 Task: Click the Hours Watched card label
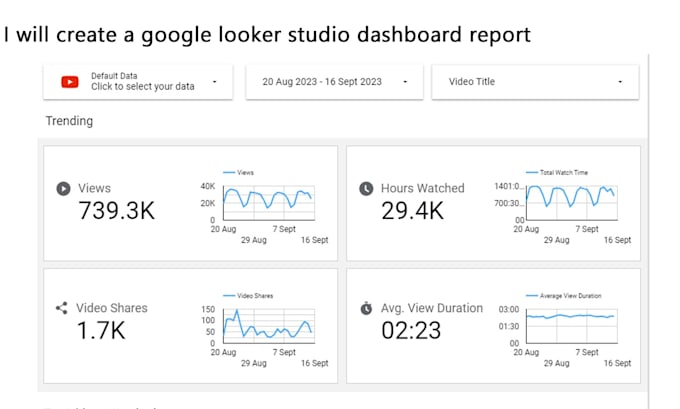pos(422,188)
